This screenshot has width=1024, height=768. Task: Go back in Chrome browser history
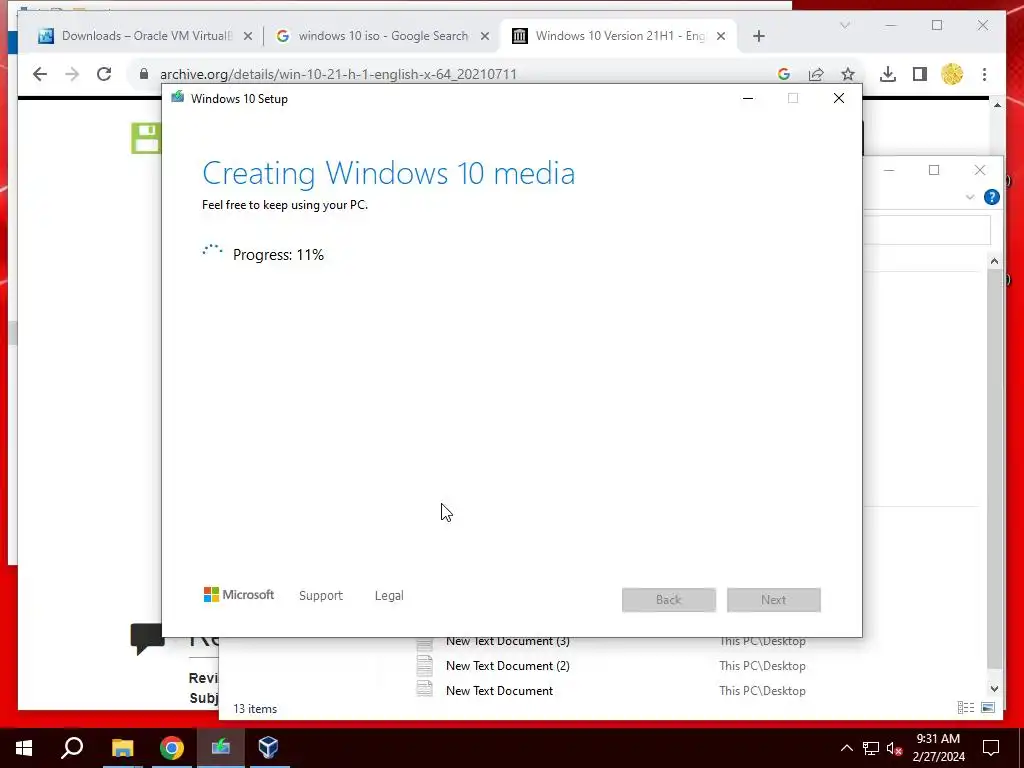click(x=40, y=74)
